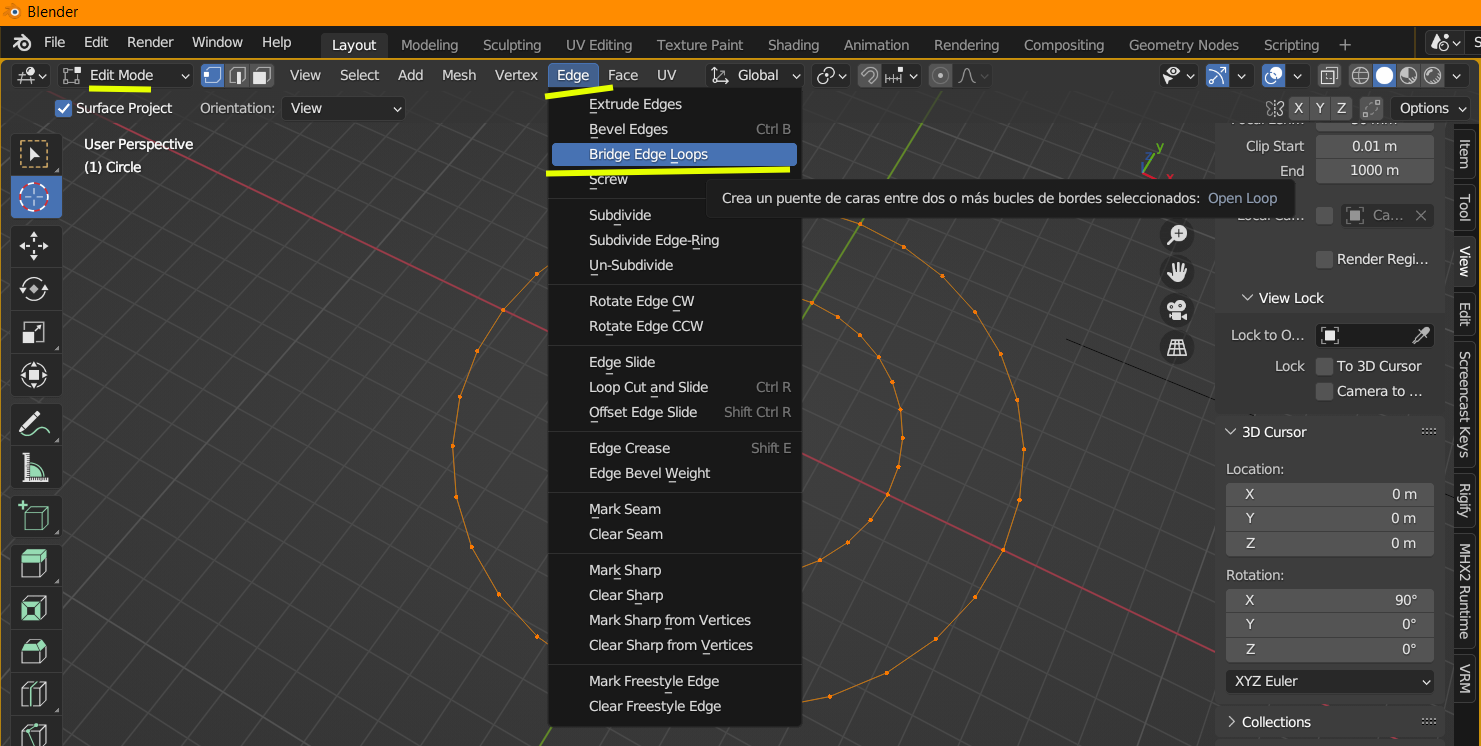Open the pivot point dropdown
This screenshot has width=1481, height=746.
coord(831,75)
